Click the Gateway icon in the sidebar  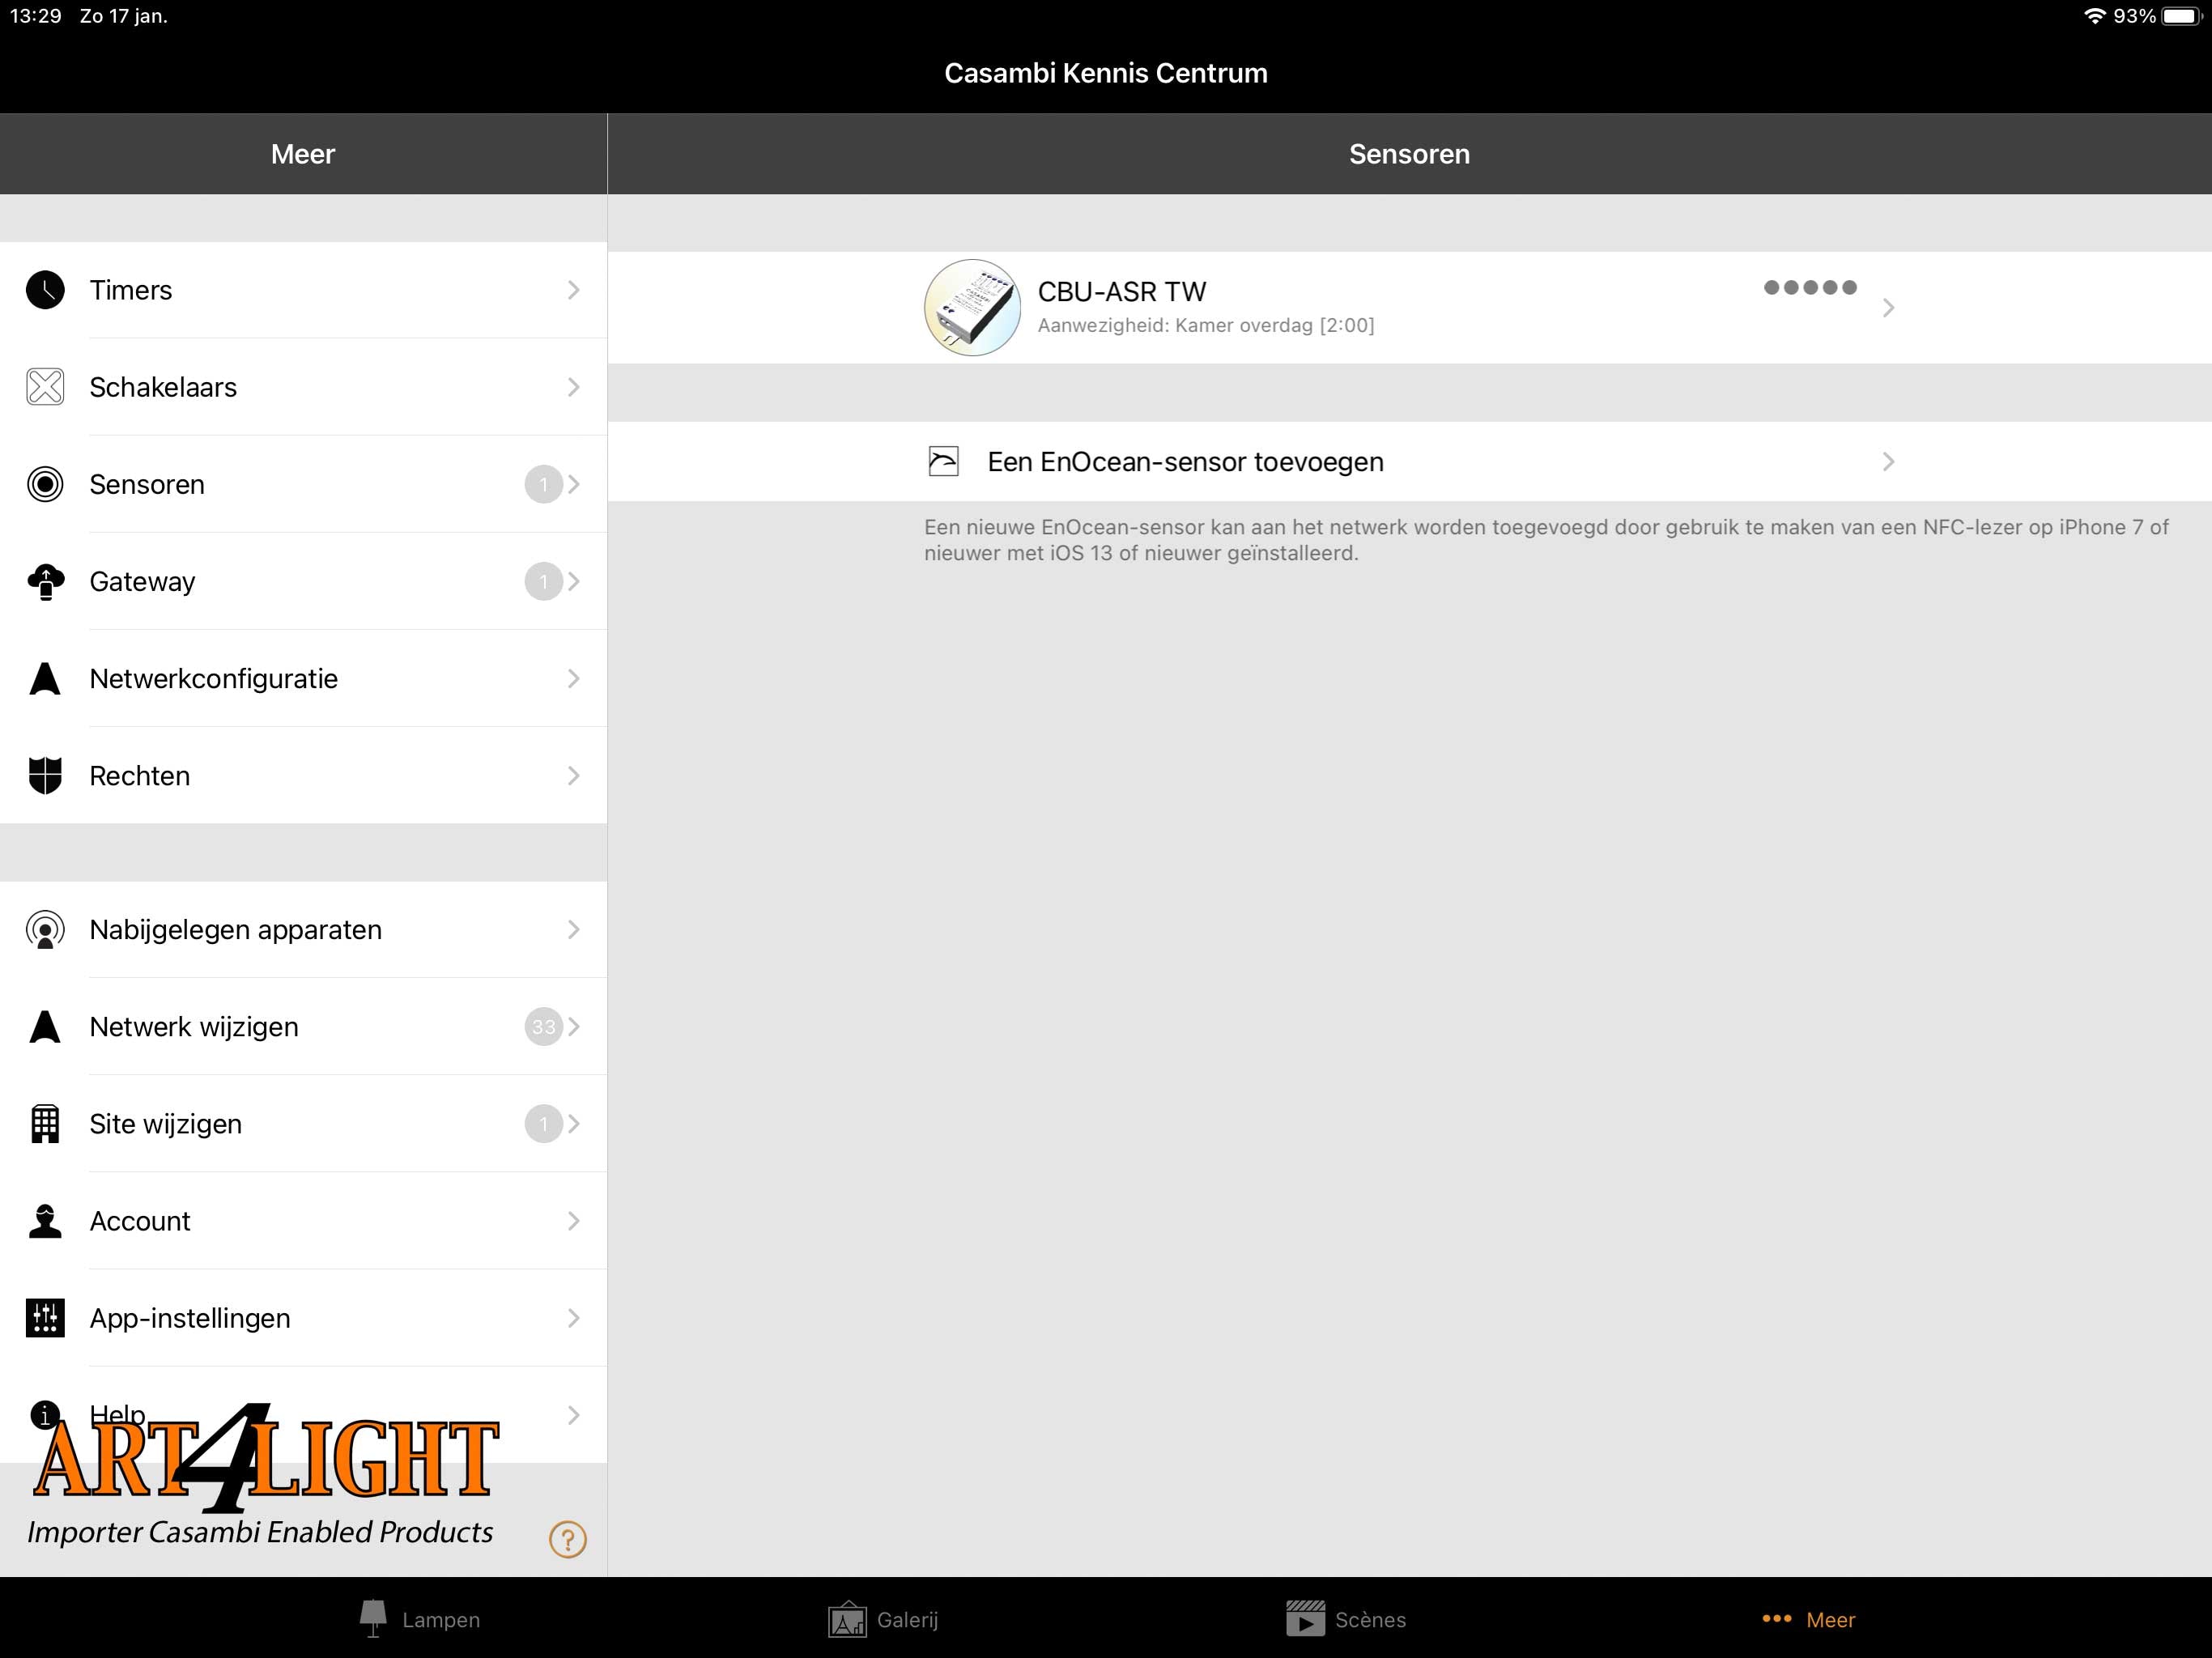(45, 580)
